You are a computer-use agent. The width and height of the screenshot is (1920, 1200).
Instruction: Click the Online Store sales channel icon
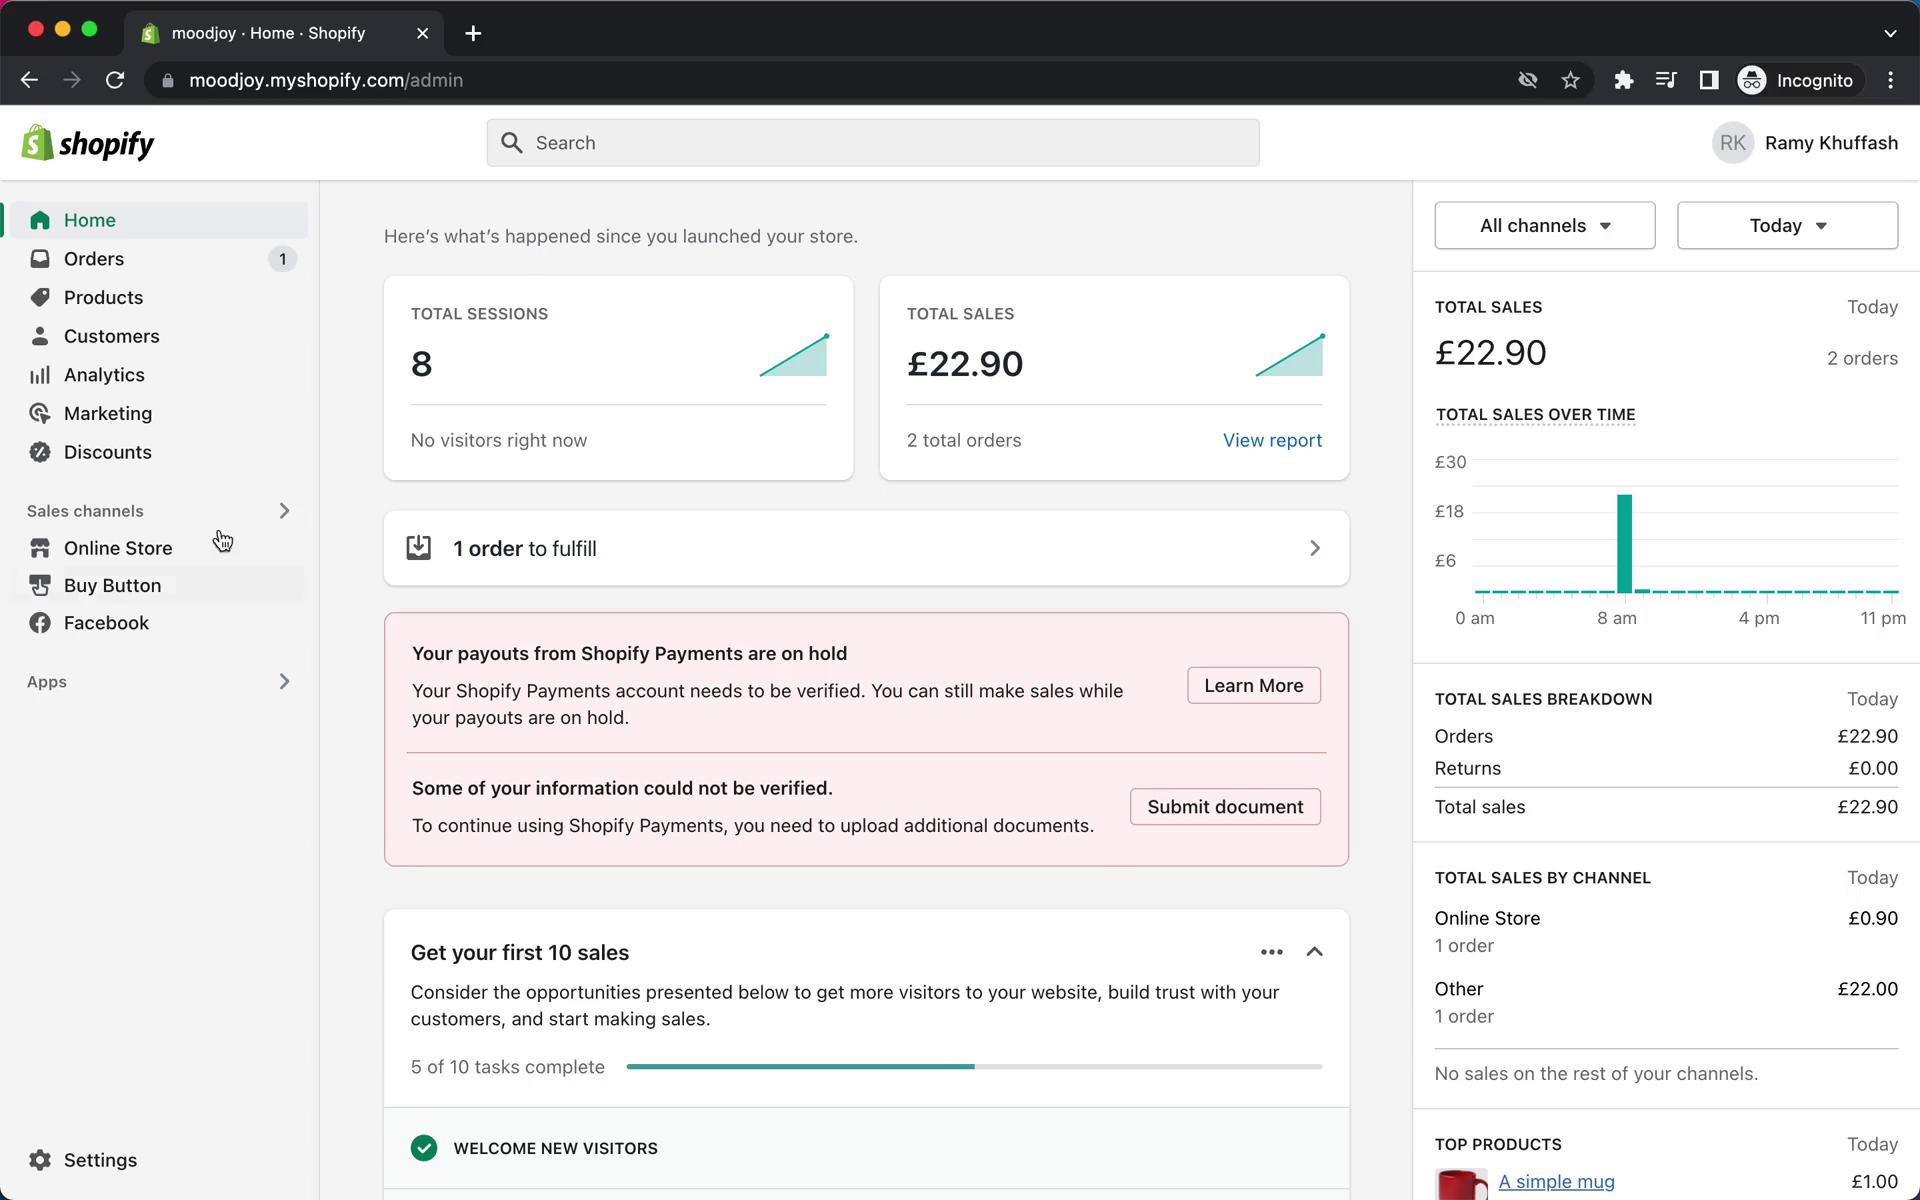40,547
